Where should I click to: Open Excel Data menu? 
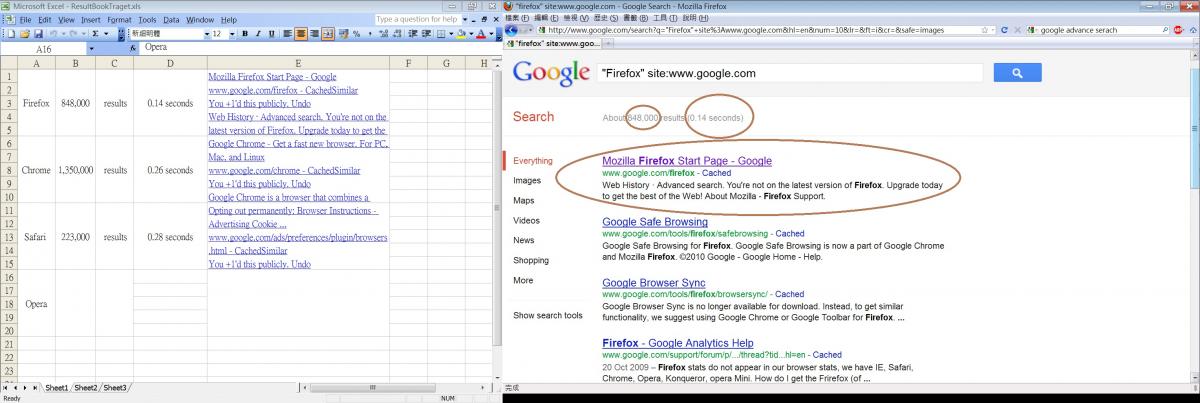tap(171, 19)
